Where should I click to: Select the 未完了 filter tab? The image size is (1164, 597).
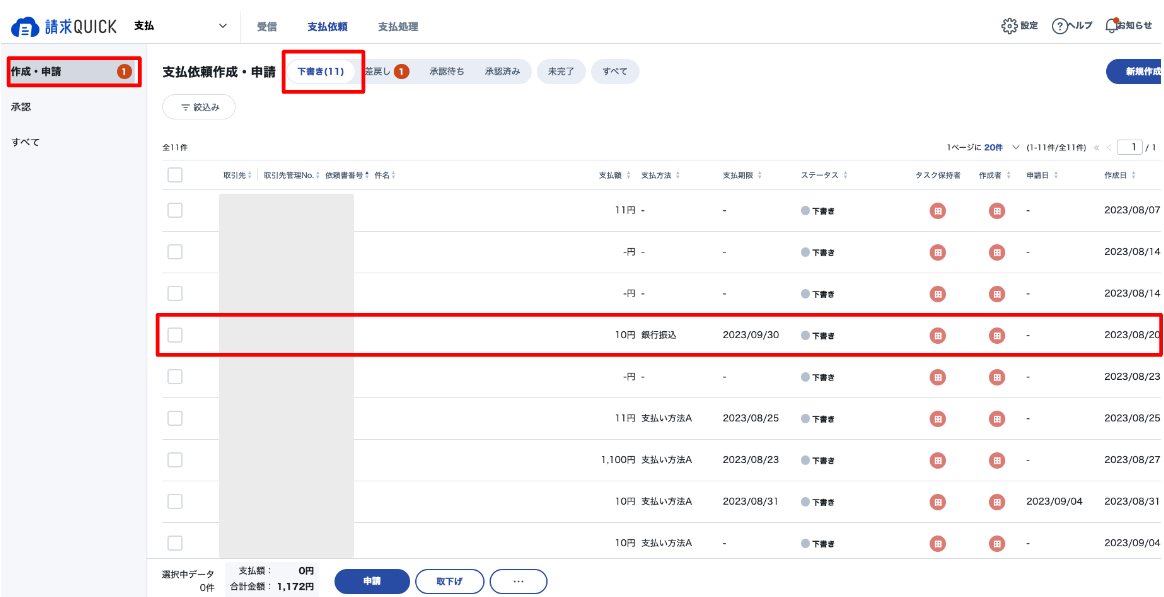561,71
